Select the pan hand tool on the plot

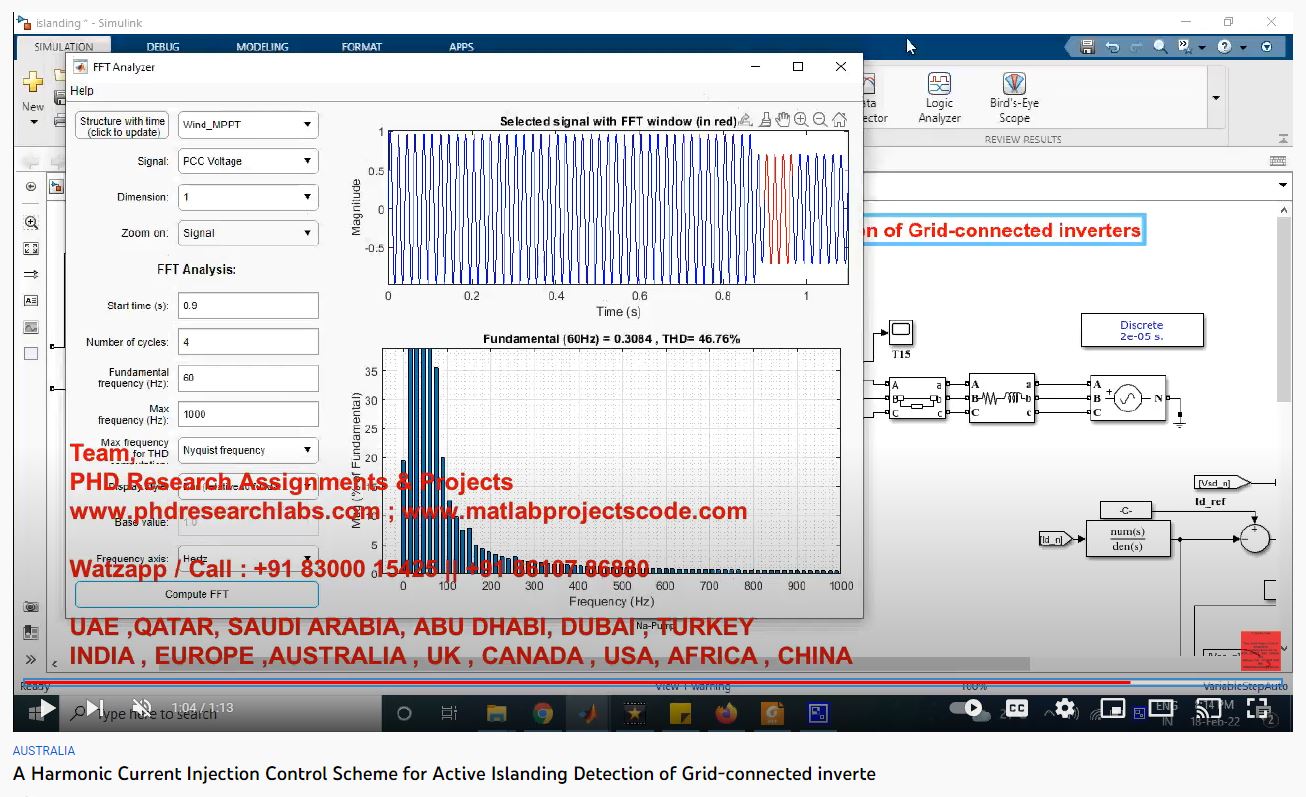pos(783,120)
